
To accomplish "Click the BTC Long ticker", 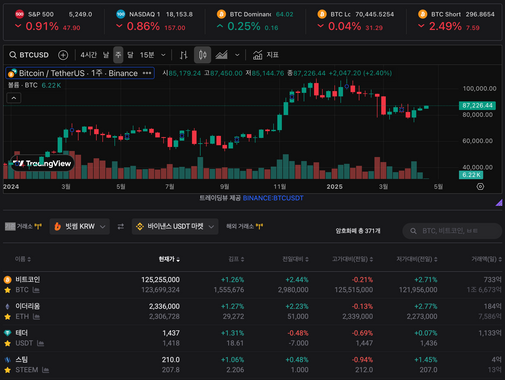I will pyautogui.click(x=356, y=21).
